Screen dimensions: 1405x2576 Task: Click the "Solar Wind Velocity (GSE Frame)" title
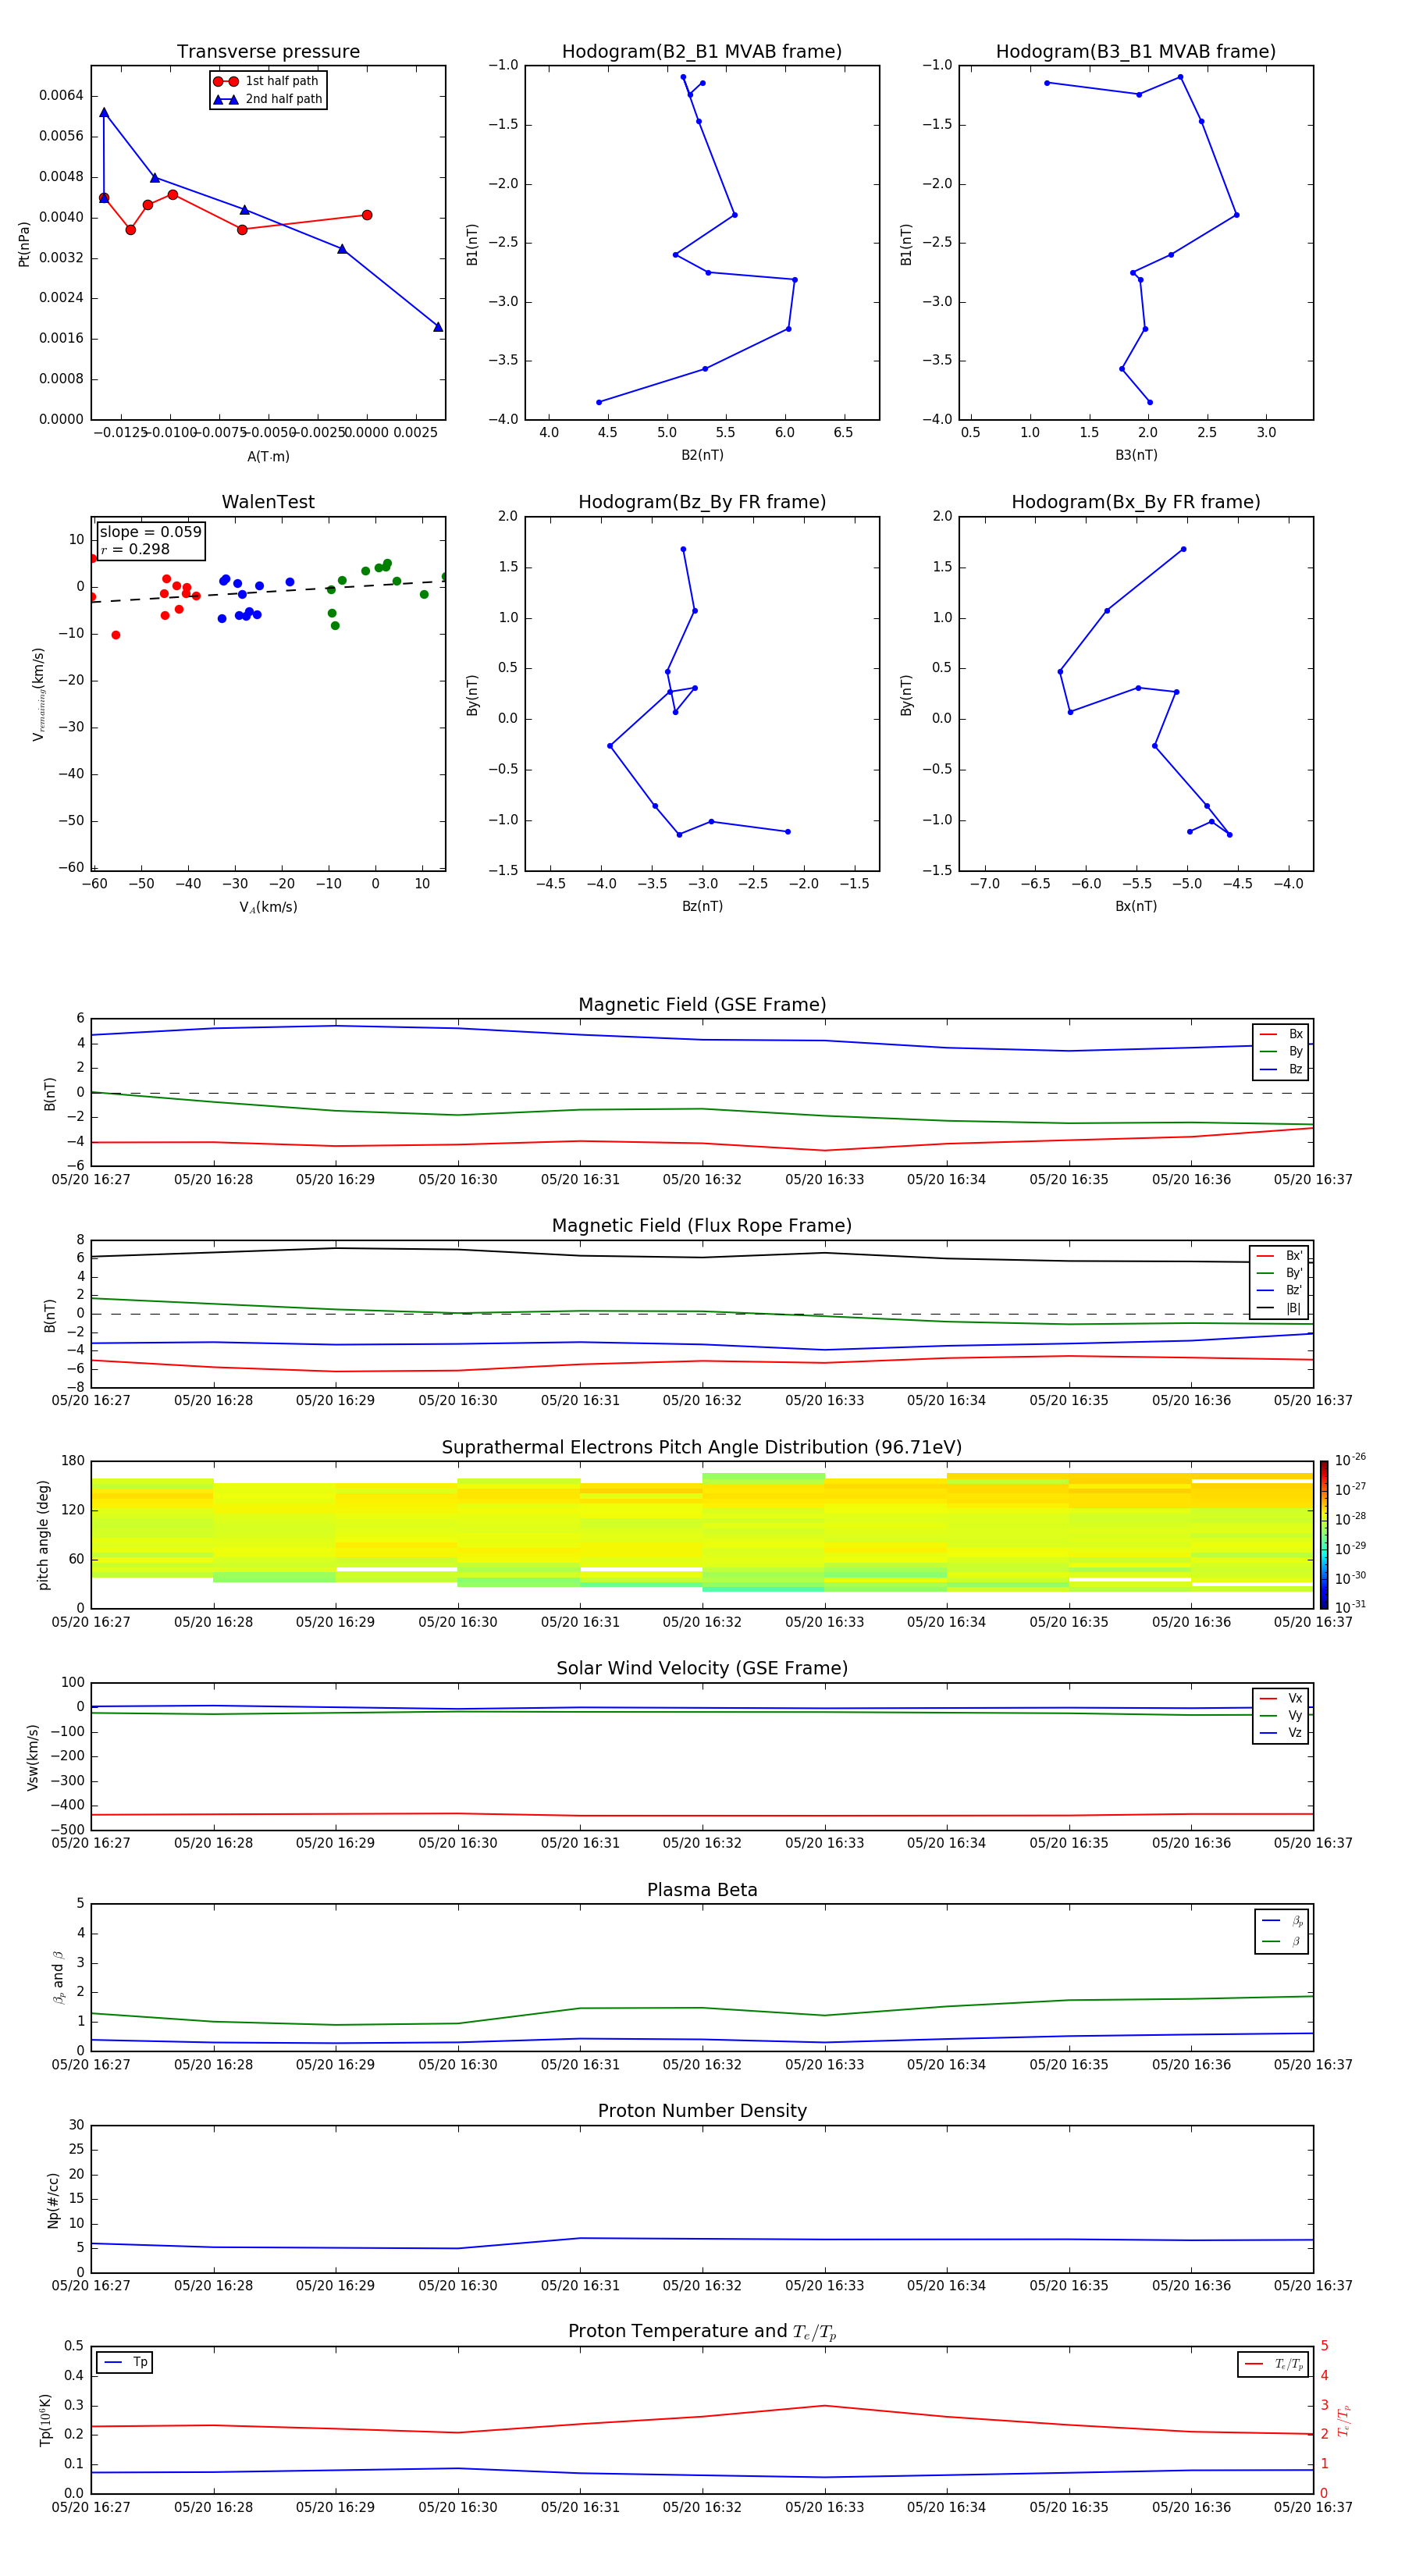tap(702, 1668)
